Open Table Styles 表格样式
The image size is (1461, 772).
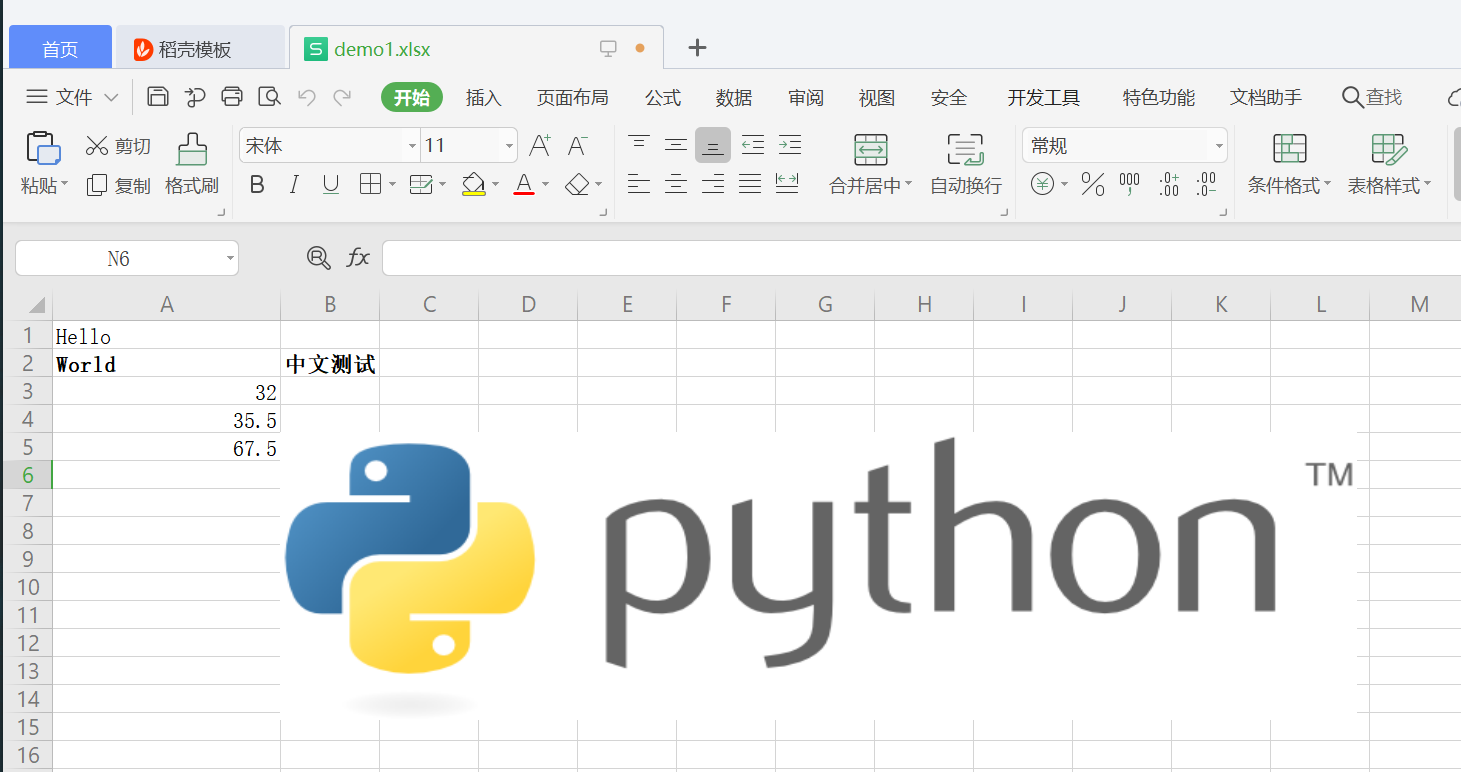click(x=1389, y=165)
